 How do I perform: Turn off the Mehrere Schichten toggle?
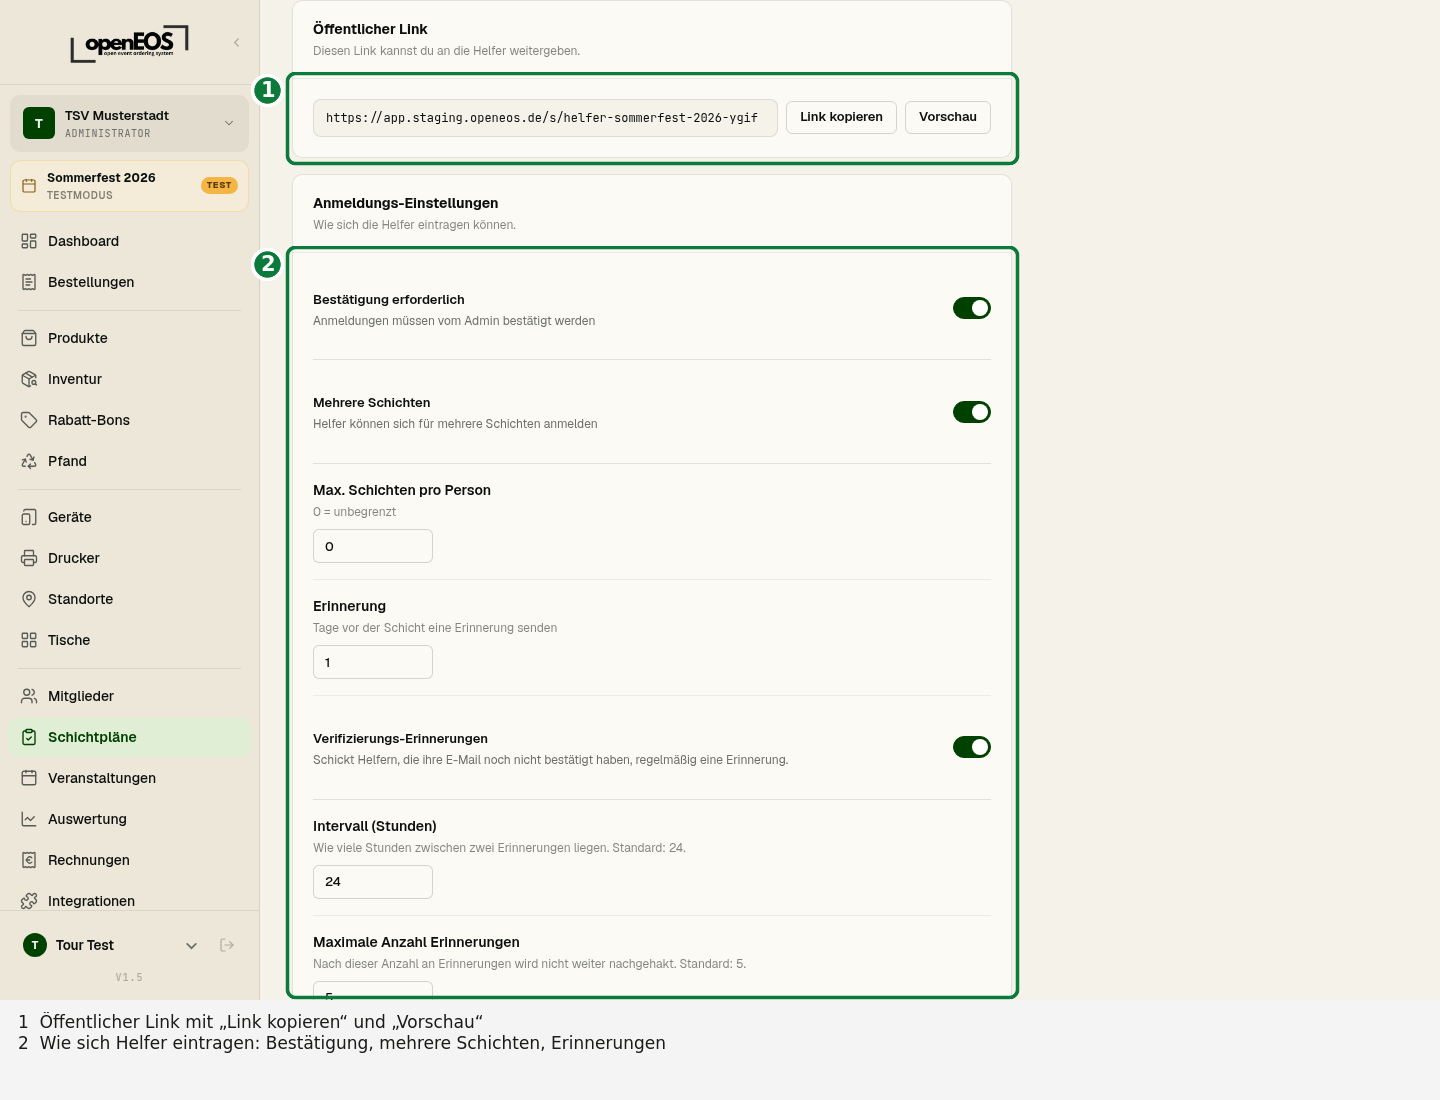[972, 412]
